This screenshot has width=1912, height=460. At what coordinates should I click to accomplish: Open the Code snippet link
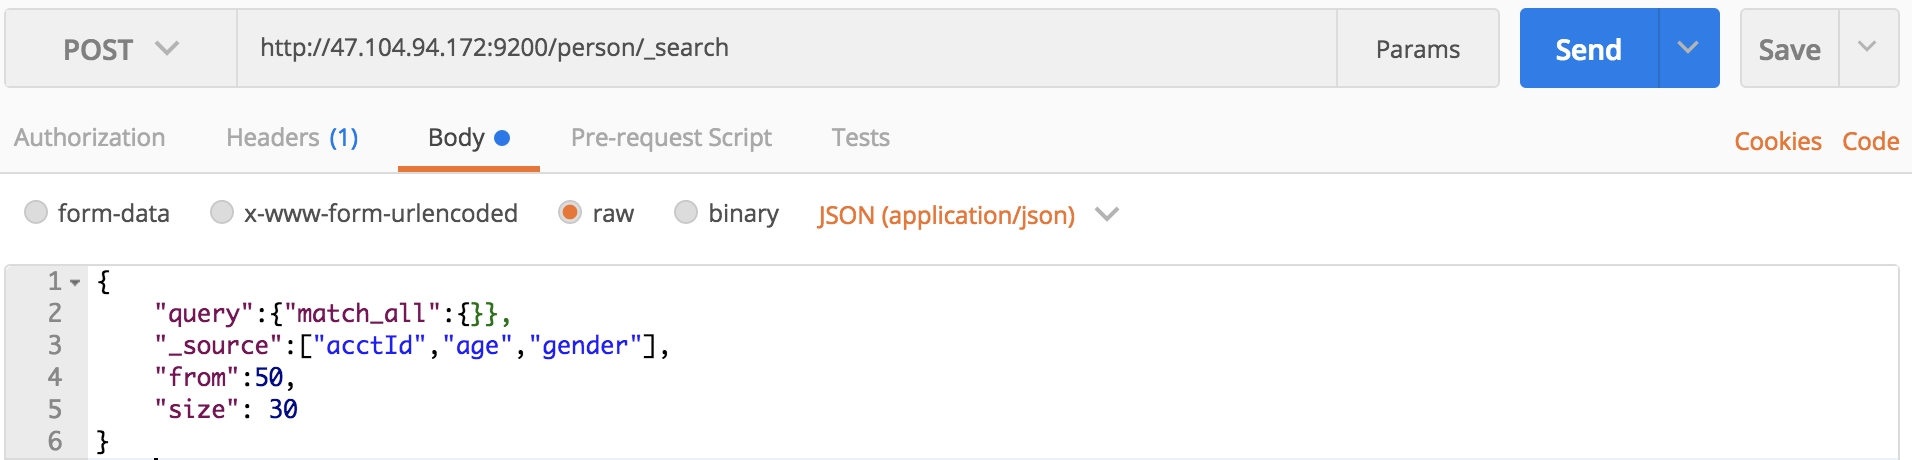1870,141
